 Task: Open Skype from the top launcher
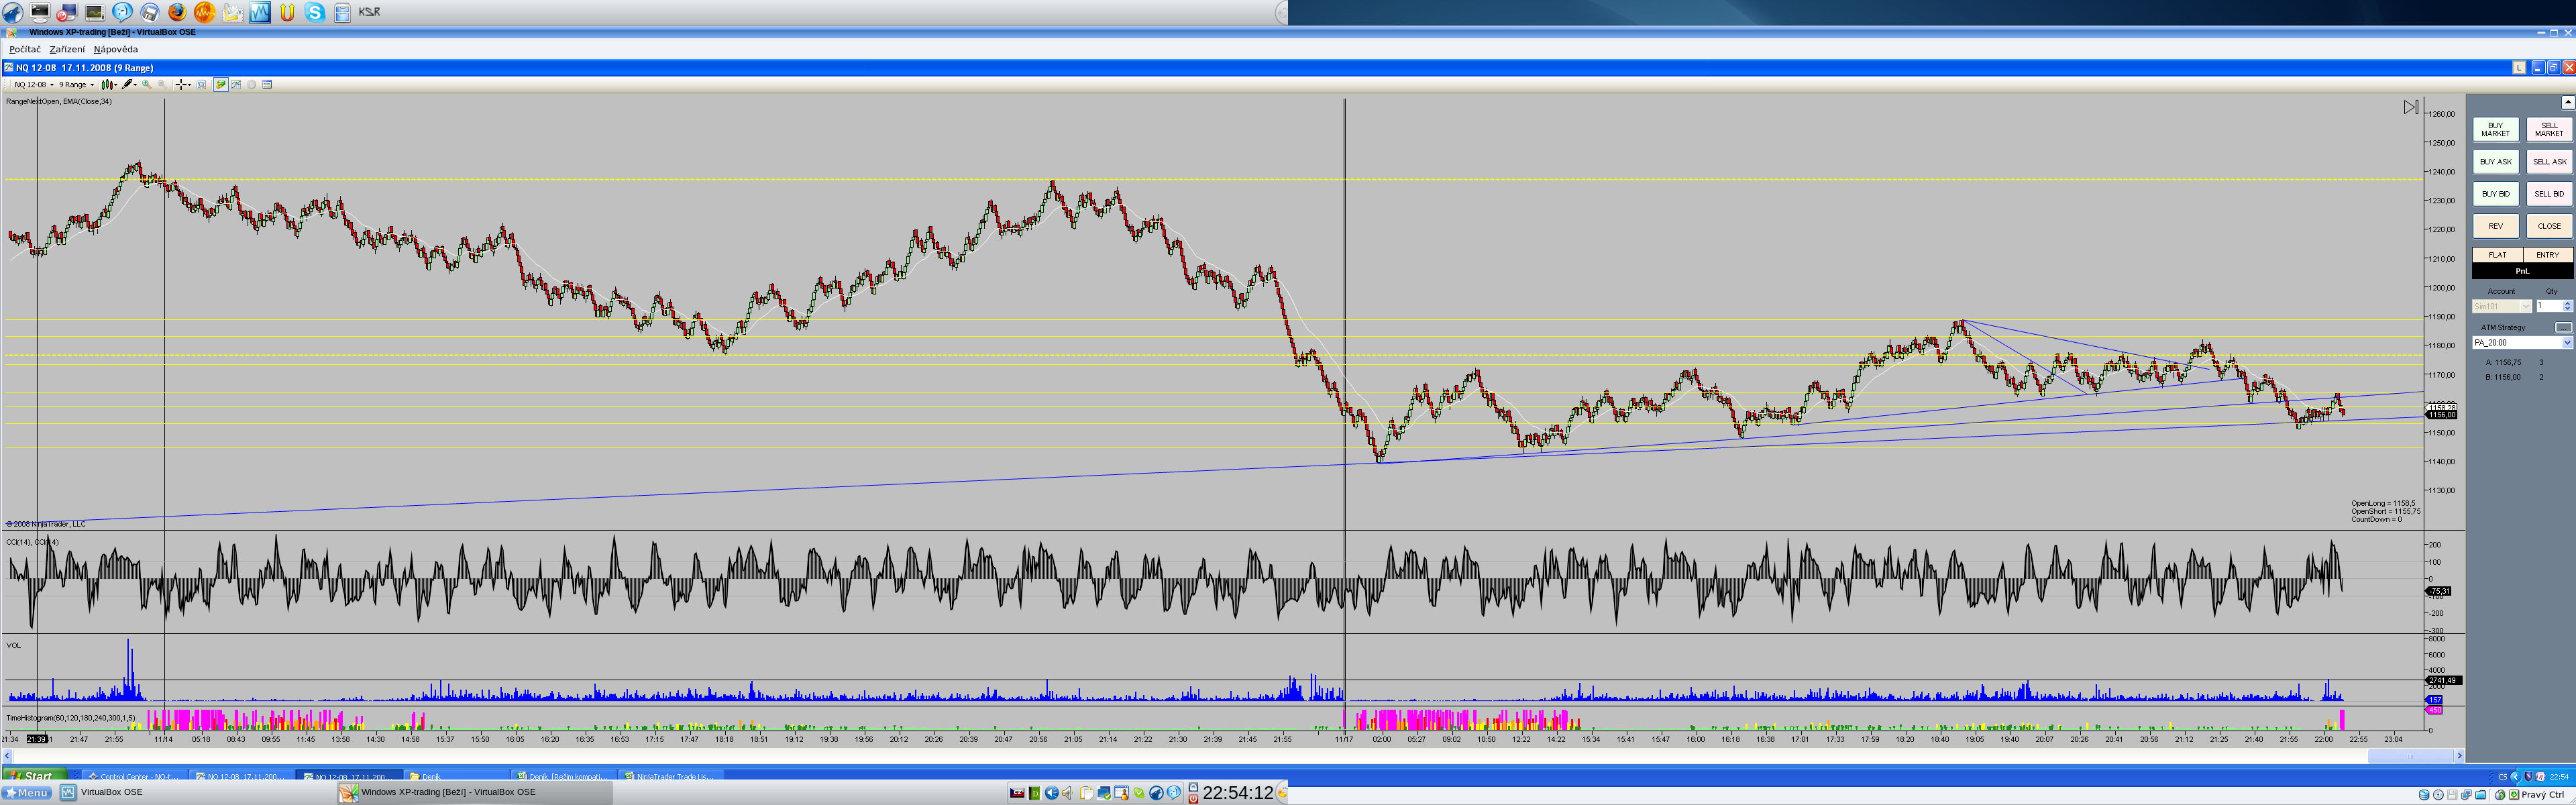coord(315,12)
